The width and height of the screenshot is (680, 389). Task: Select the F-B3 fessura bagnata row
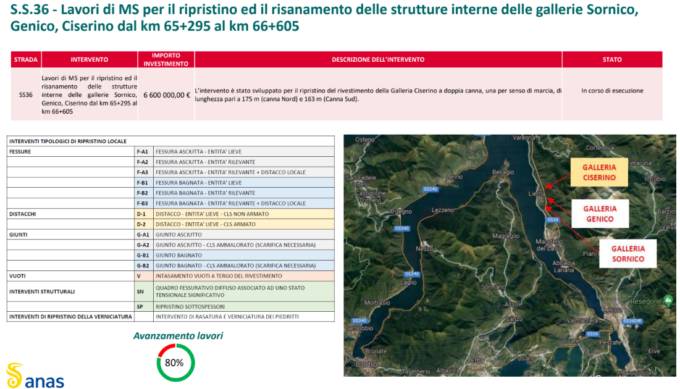tap(170, 203)
